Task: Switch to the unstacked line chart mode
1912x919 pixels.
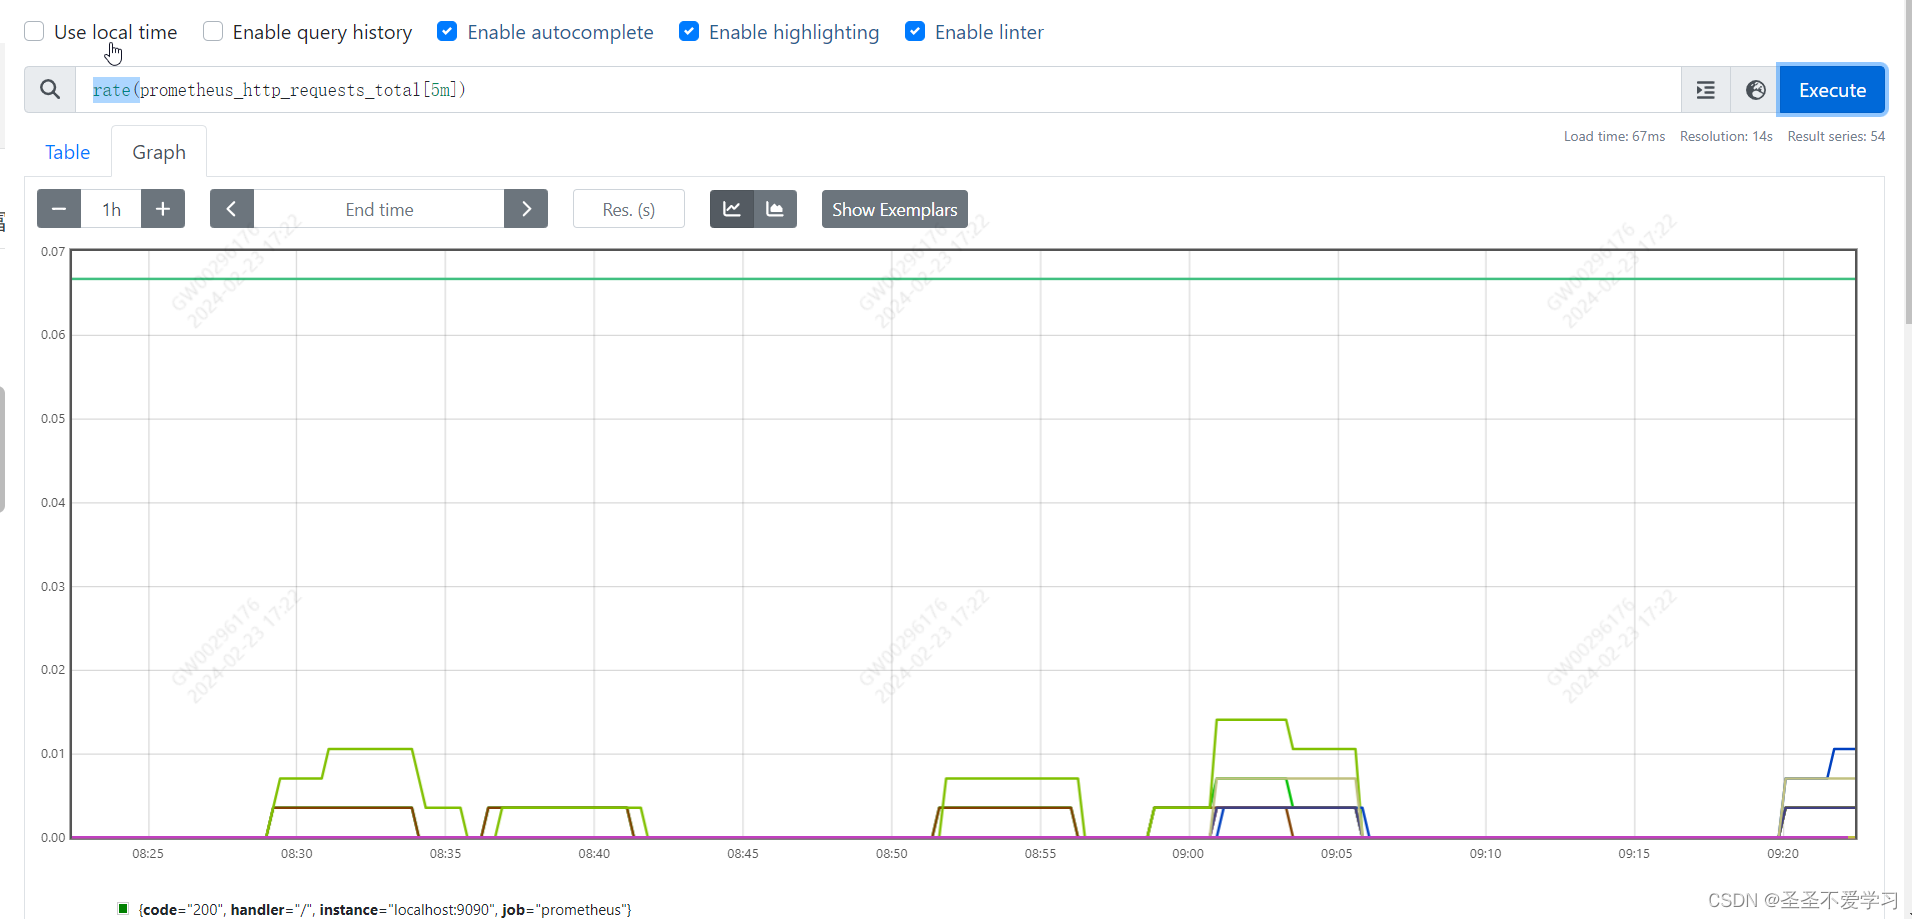Action: (732, 209)
